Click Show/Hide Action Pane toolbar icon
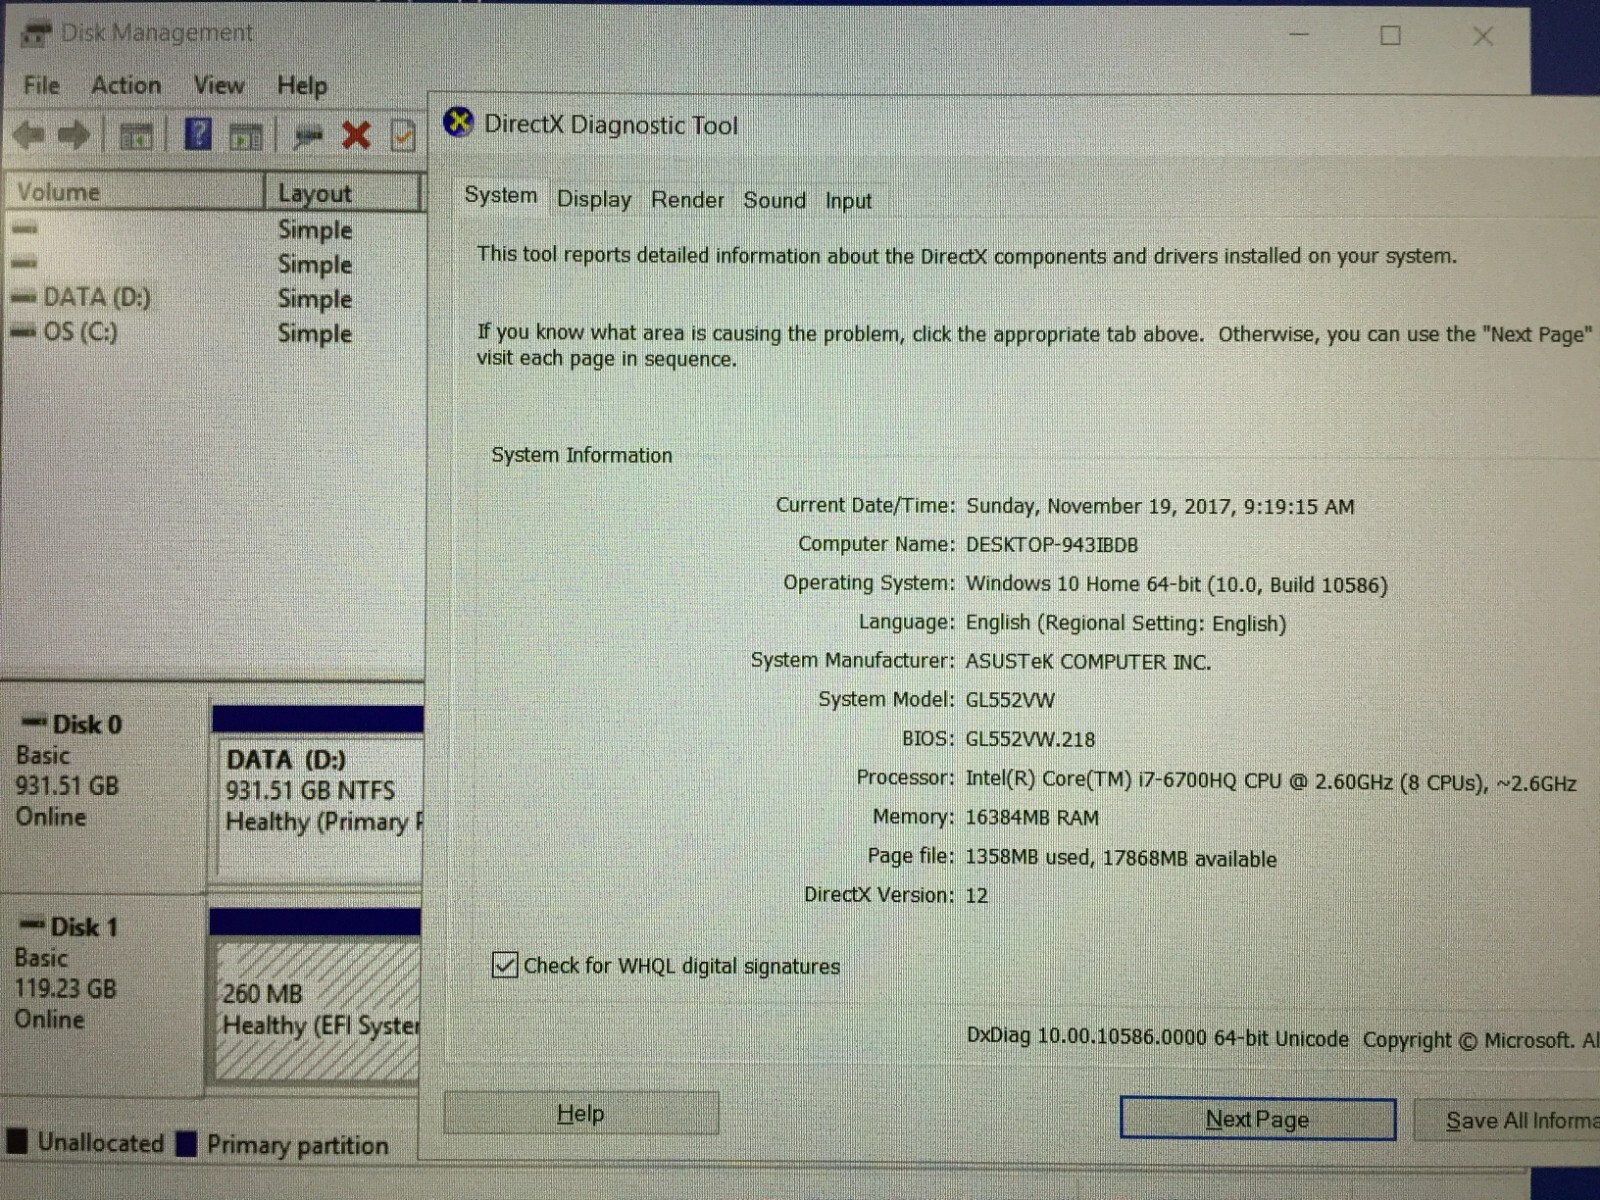This screenshot has width=1600, height=1200. pyautogui.click(x=245, y=136)
